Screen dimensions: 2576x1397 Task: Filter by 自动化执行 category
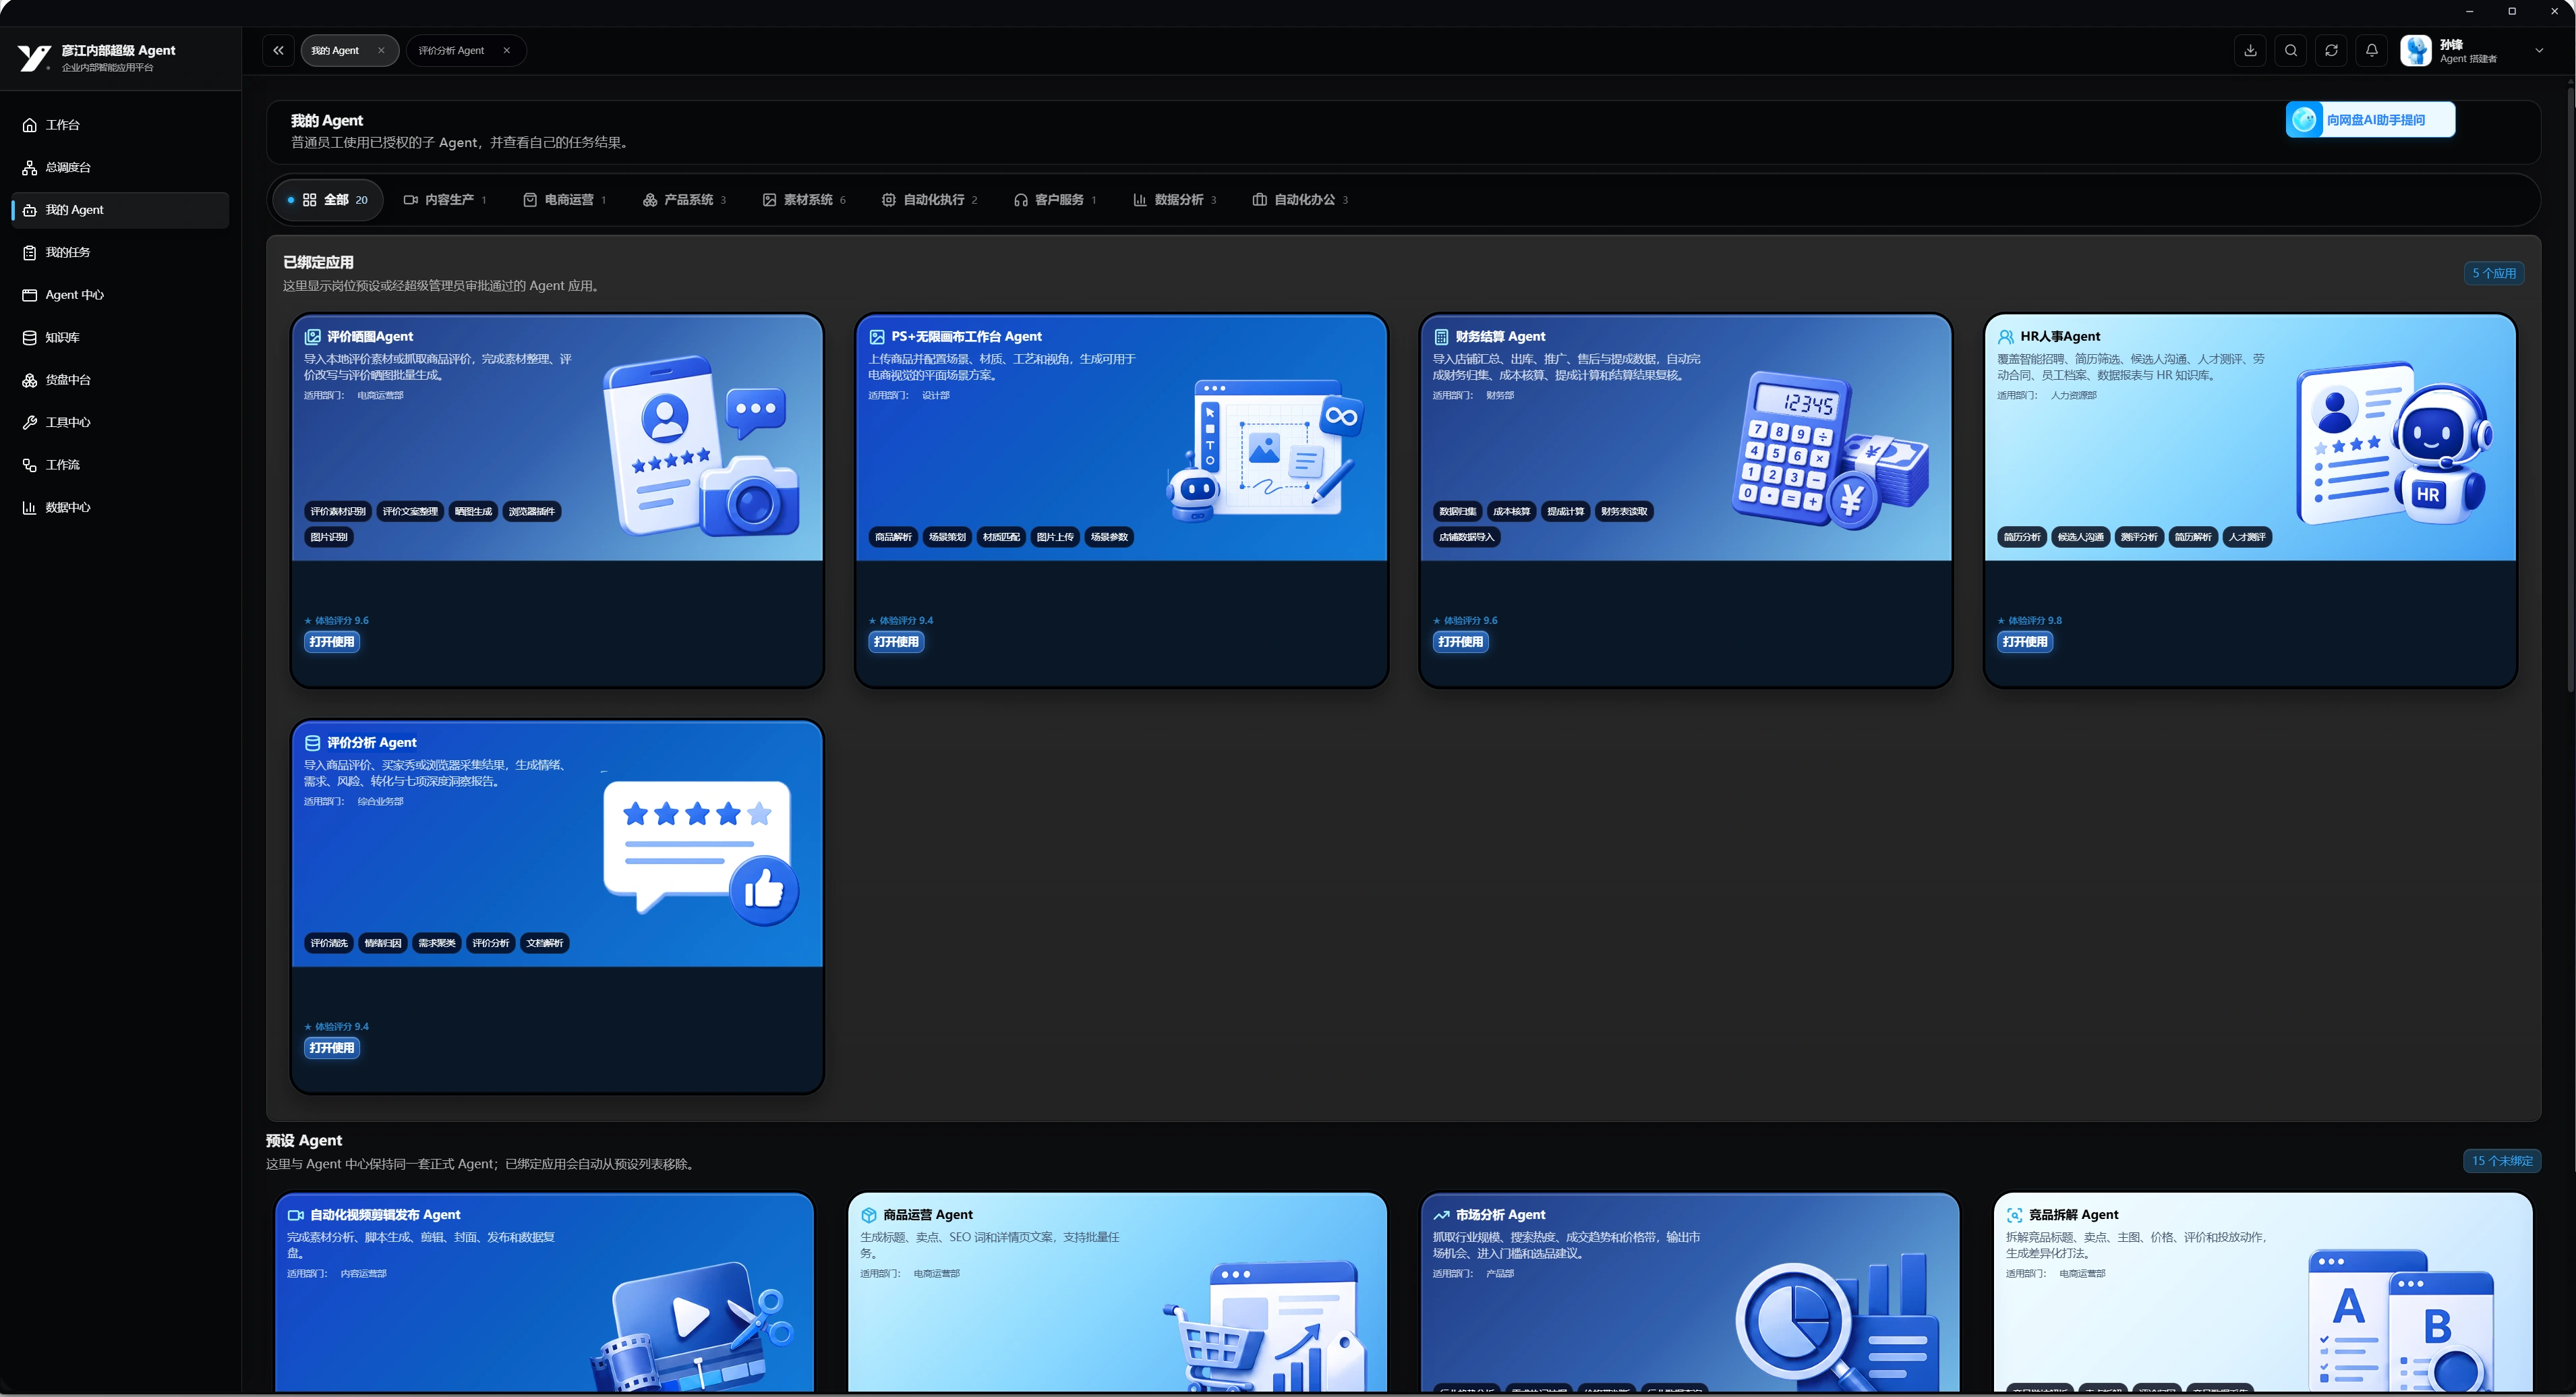click(x=930, y=200)
